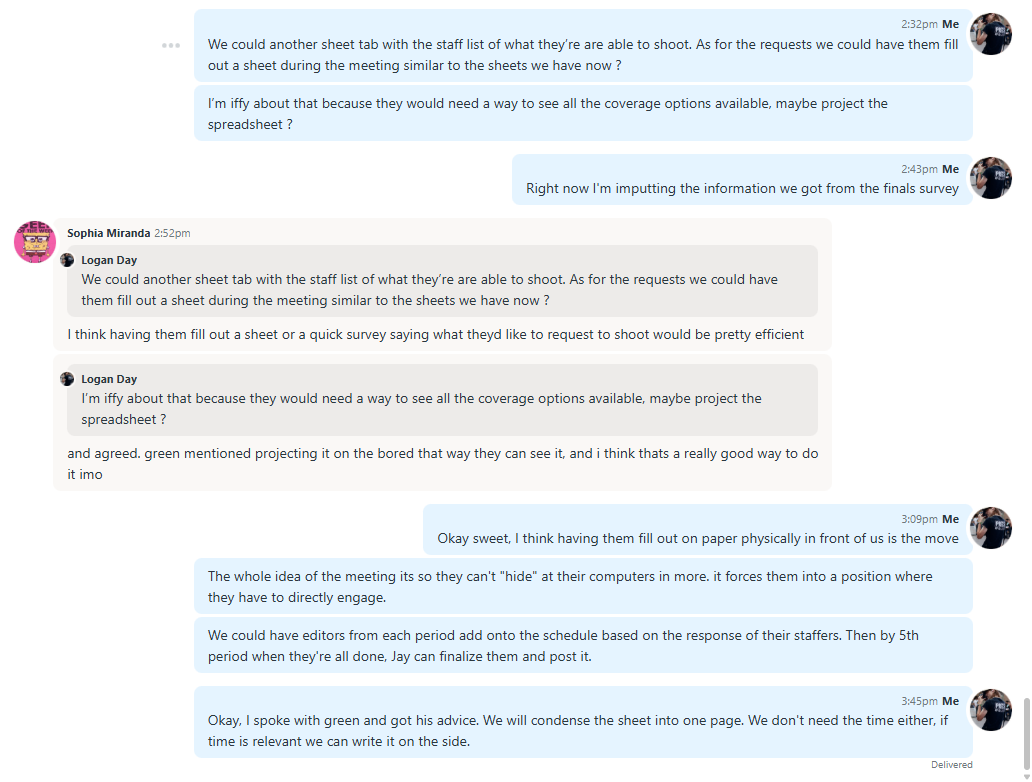The height and width of the screenshot is (782, 1032).
Task: Select the "Right now I'm imputting" message bubble
Action: 742,188
